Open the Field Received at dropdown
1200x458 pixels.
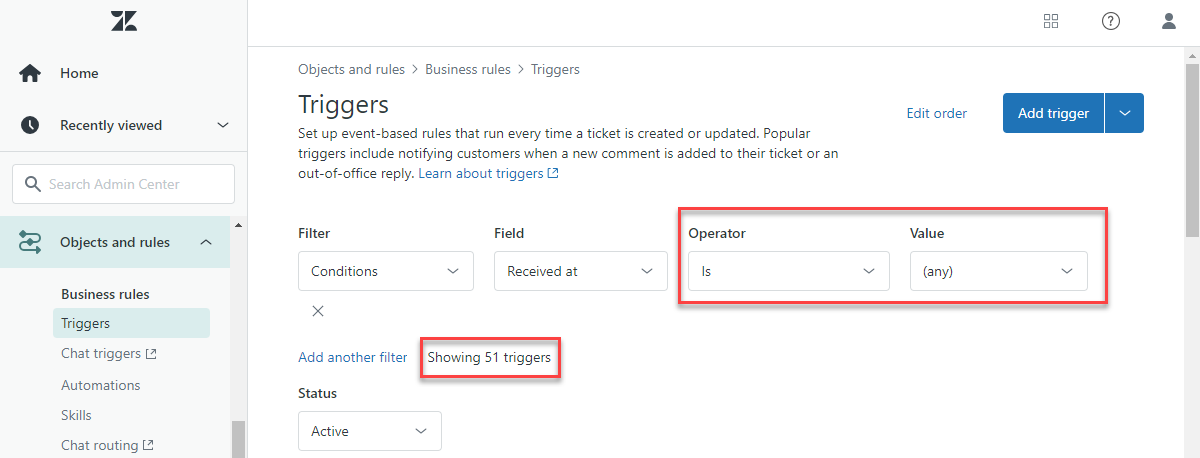(x=580, y=271)
